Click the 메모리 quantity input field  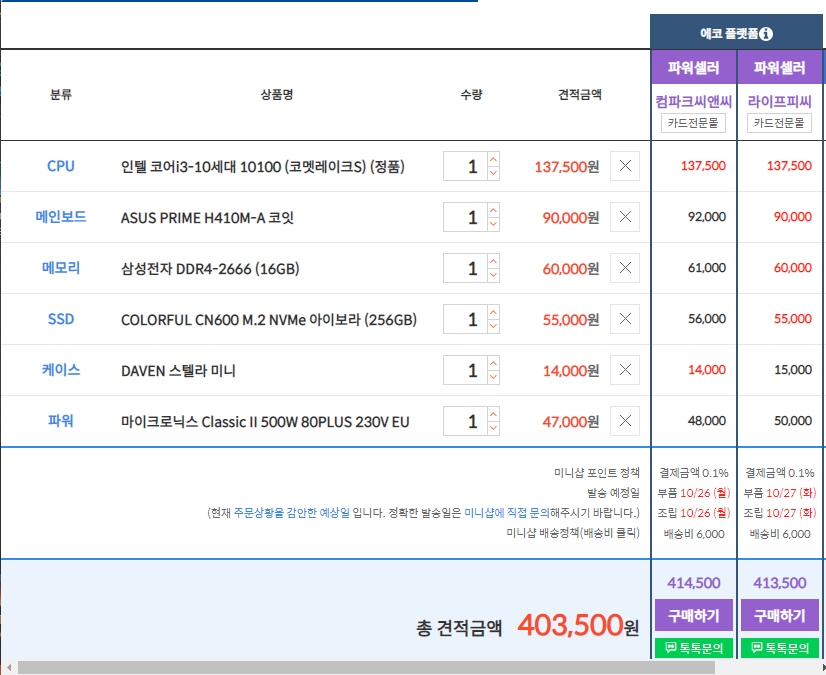click(465, 268)
